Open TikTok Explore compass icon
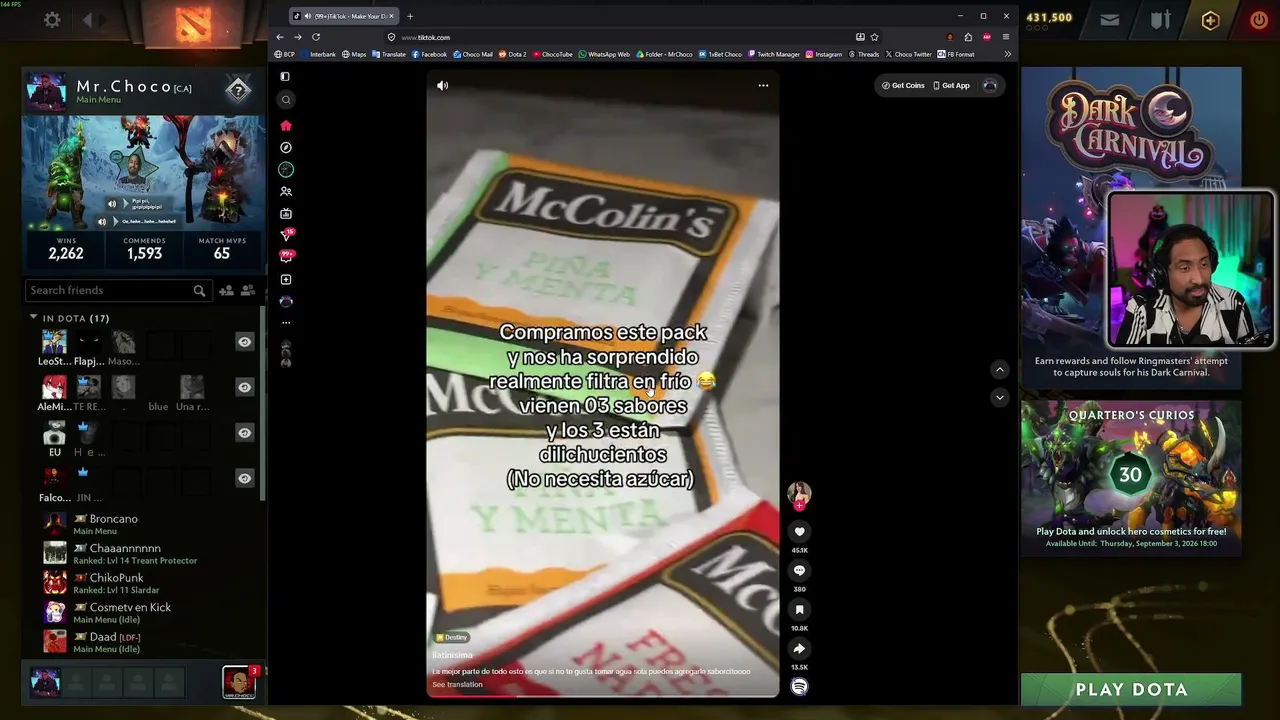Screen dimensions: 1280x720 click(286, 147)
